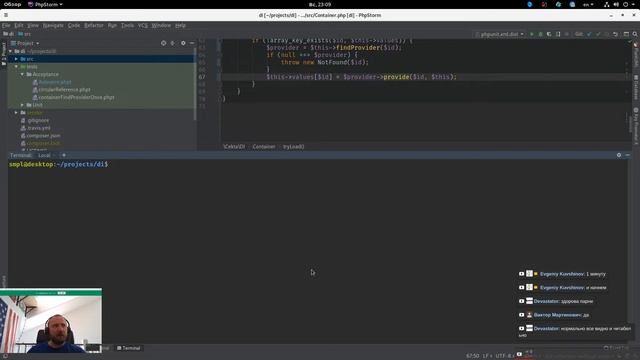This screenshot has width=640, height=360.
Task: Select composer.json in project tree
Action: click(x=43, y=136)
